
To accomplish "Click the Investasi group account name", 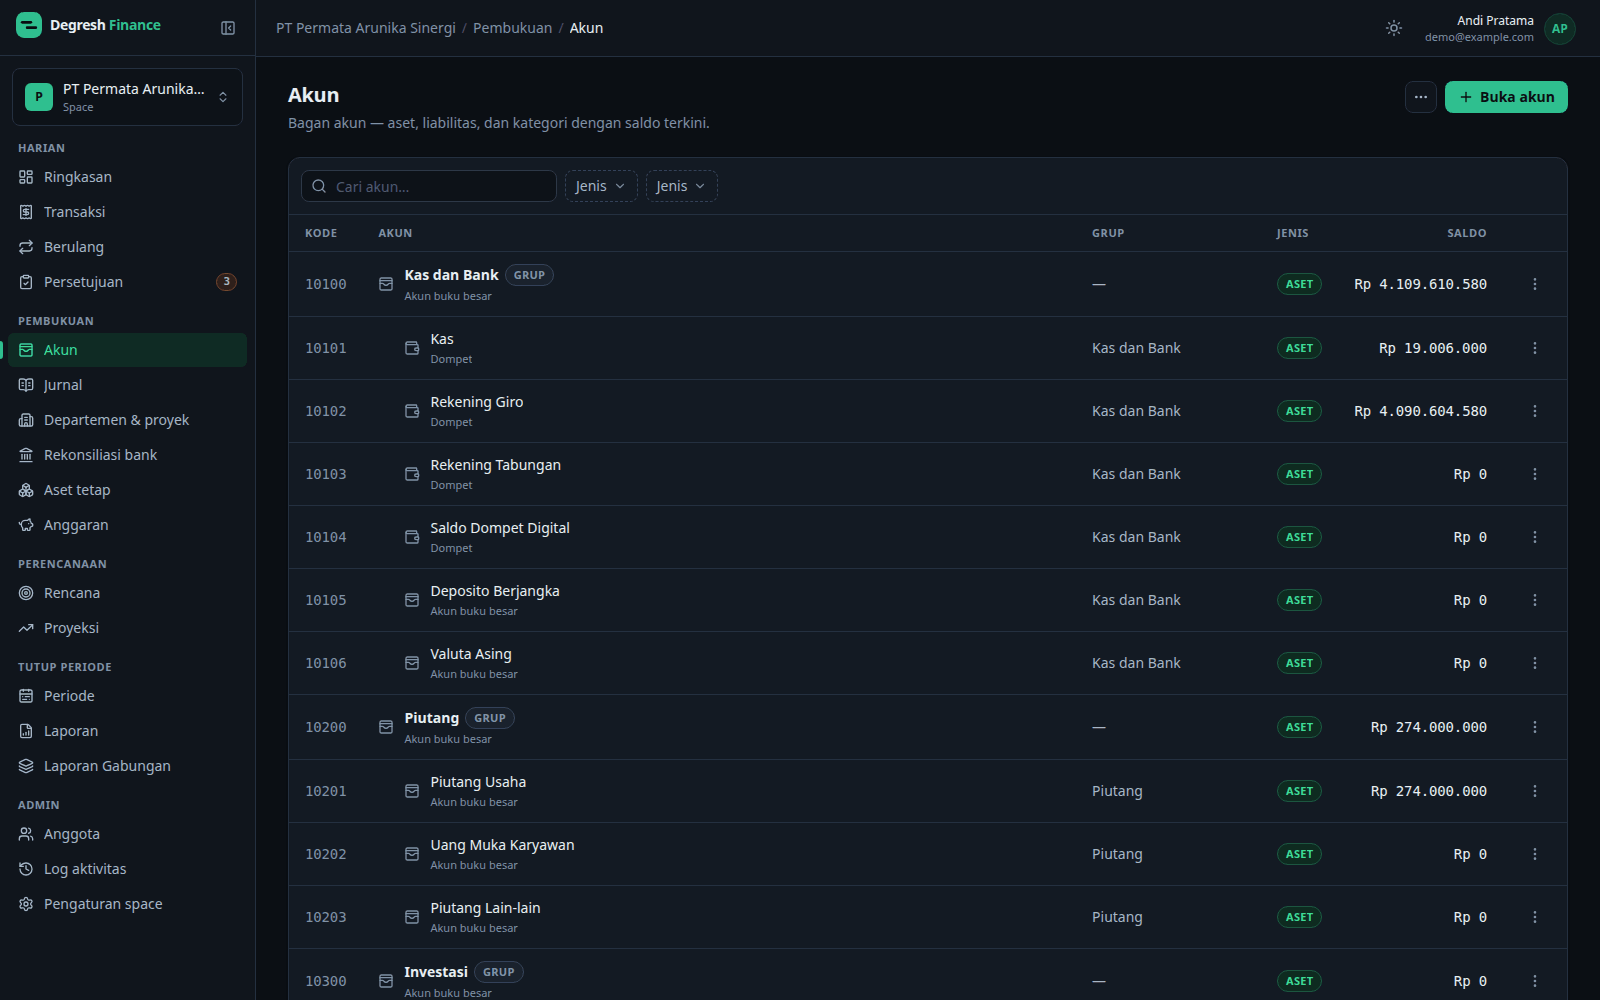I will (436, 972).
